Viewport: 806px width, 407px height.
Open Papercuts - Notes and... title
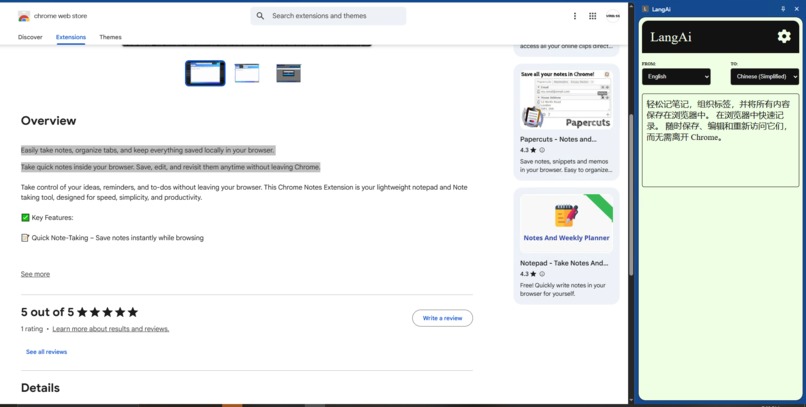coord(558,139)
